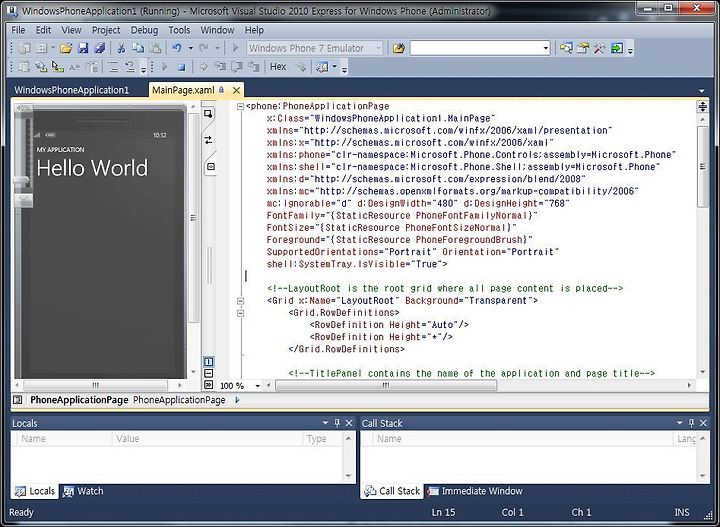Click the Paste toolbar icon

(155, 48)
